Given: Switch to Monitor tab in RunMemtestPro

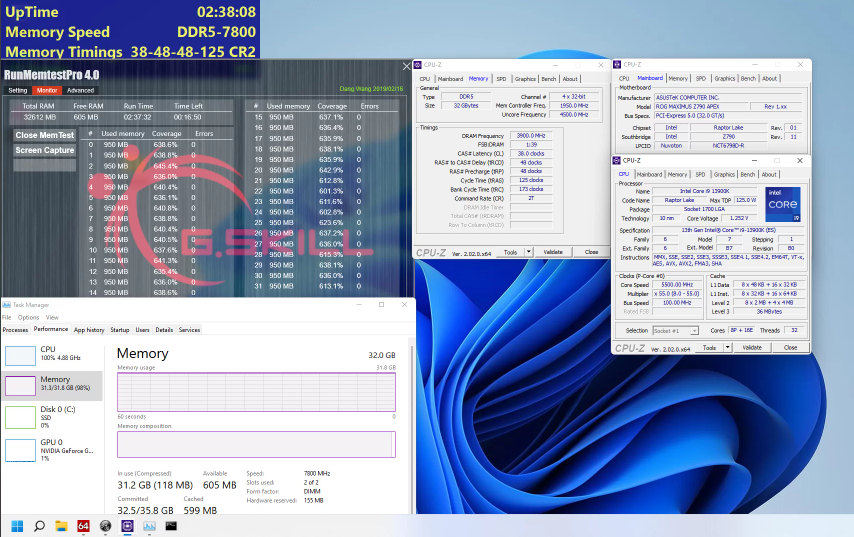Looking at the screenshot, I should click(x=47, y=90).
